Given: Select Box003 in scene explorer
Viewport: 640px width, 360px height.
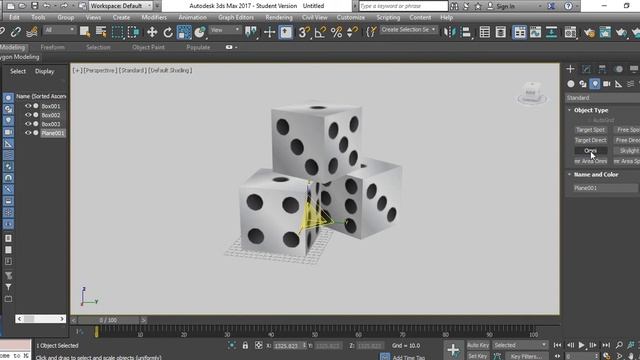Looking at the screenshot, I should pos(51,124).
